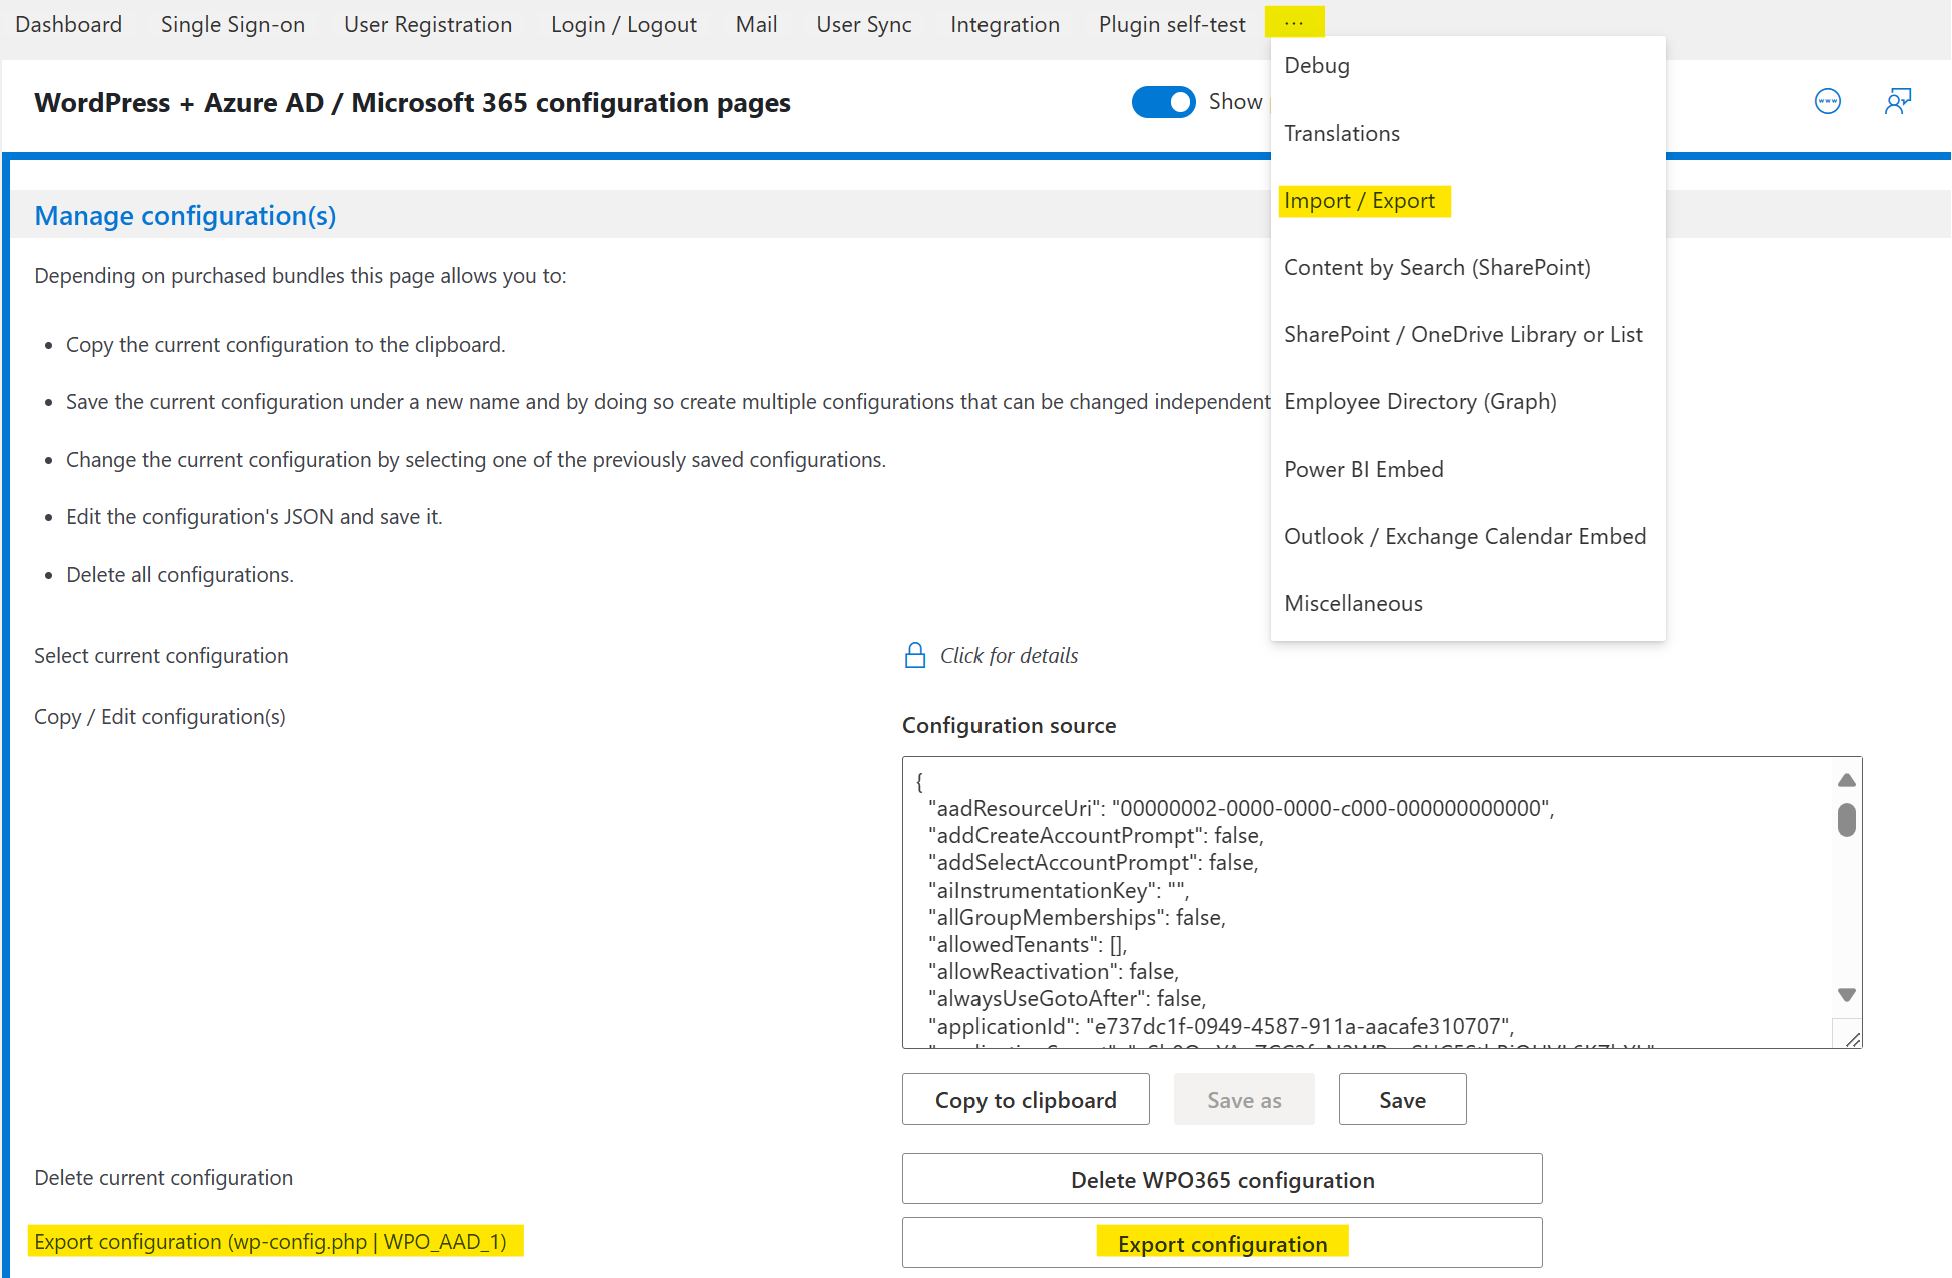Click the Save button
The width and height of the screenshot is (1952, 1278).
tap(1403, 1099)
